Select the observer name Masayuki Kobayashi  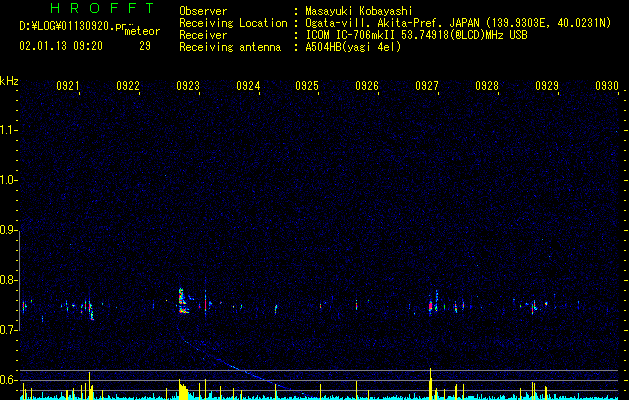[x=359, y=11]
